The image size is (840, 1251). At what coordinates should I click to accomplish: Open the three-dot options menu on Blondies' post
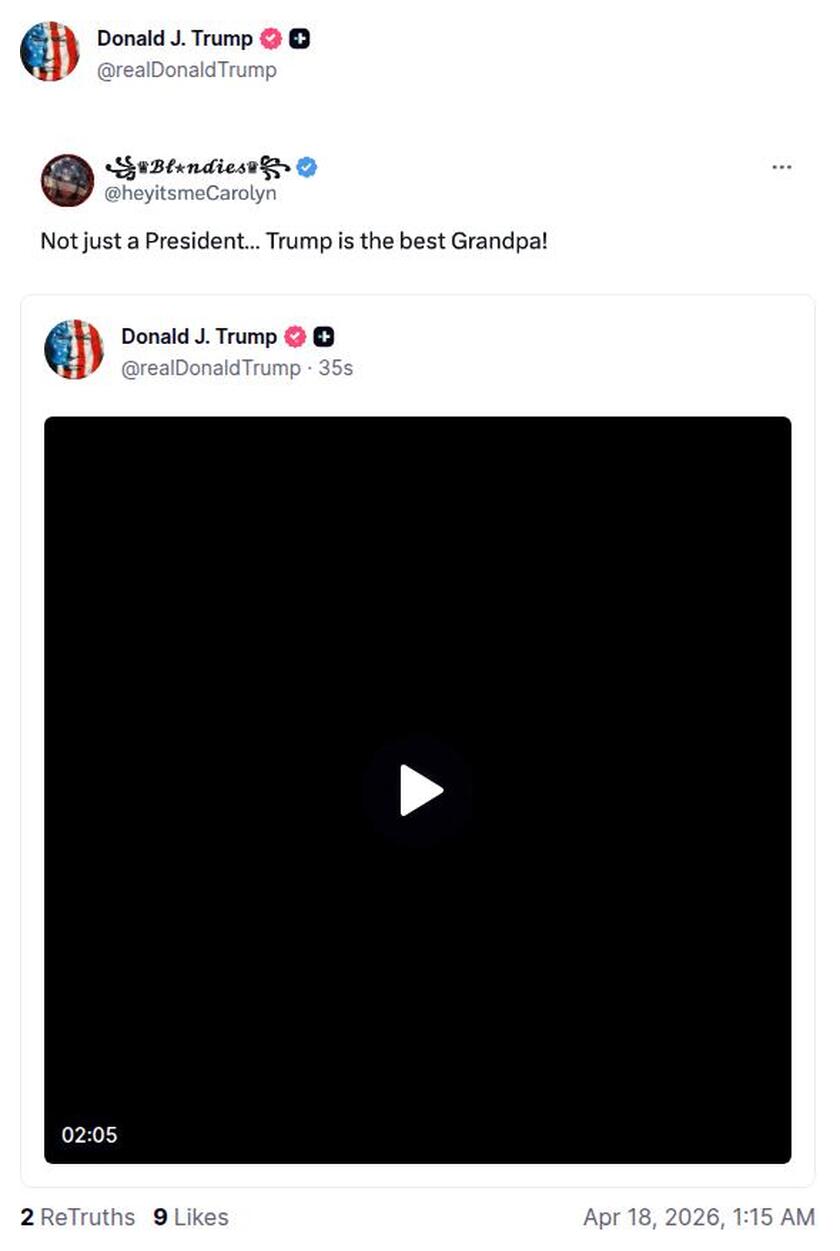[781, 168]
